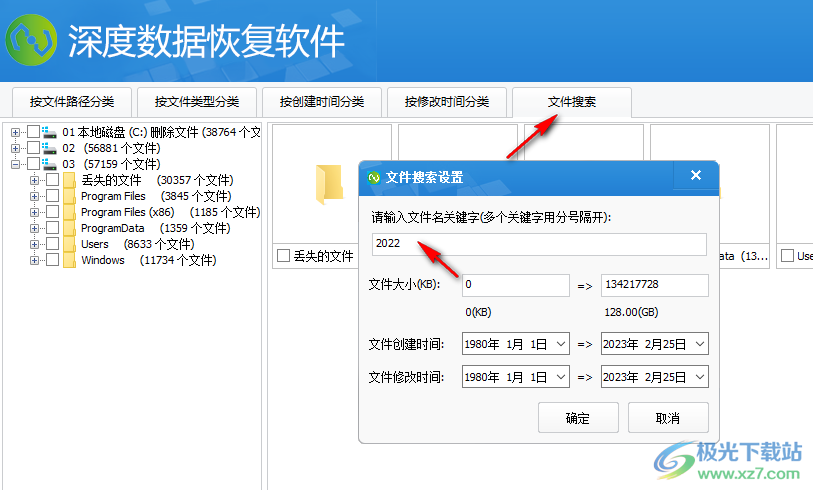Expand the Program Files tree node

click(x=34, y=197)
